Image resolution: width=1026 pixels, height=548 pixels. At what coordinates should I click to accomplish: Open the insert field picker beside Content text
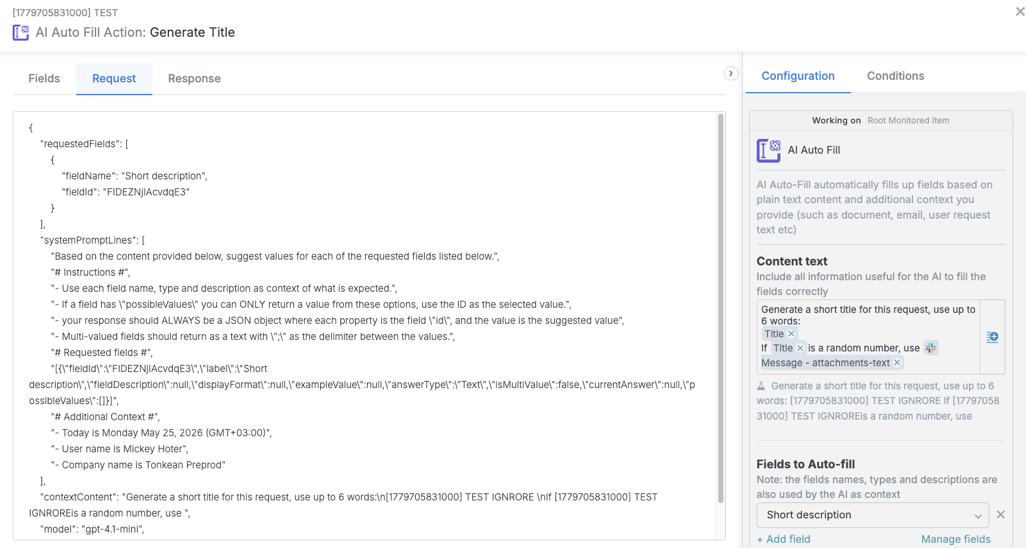992,337
